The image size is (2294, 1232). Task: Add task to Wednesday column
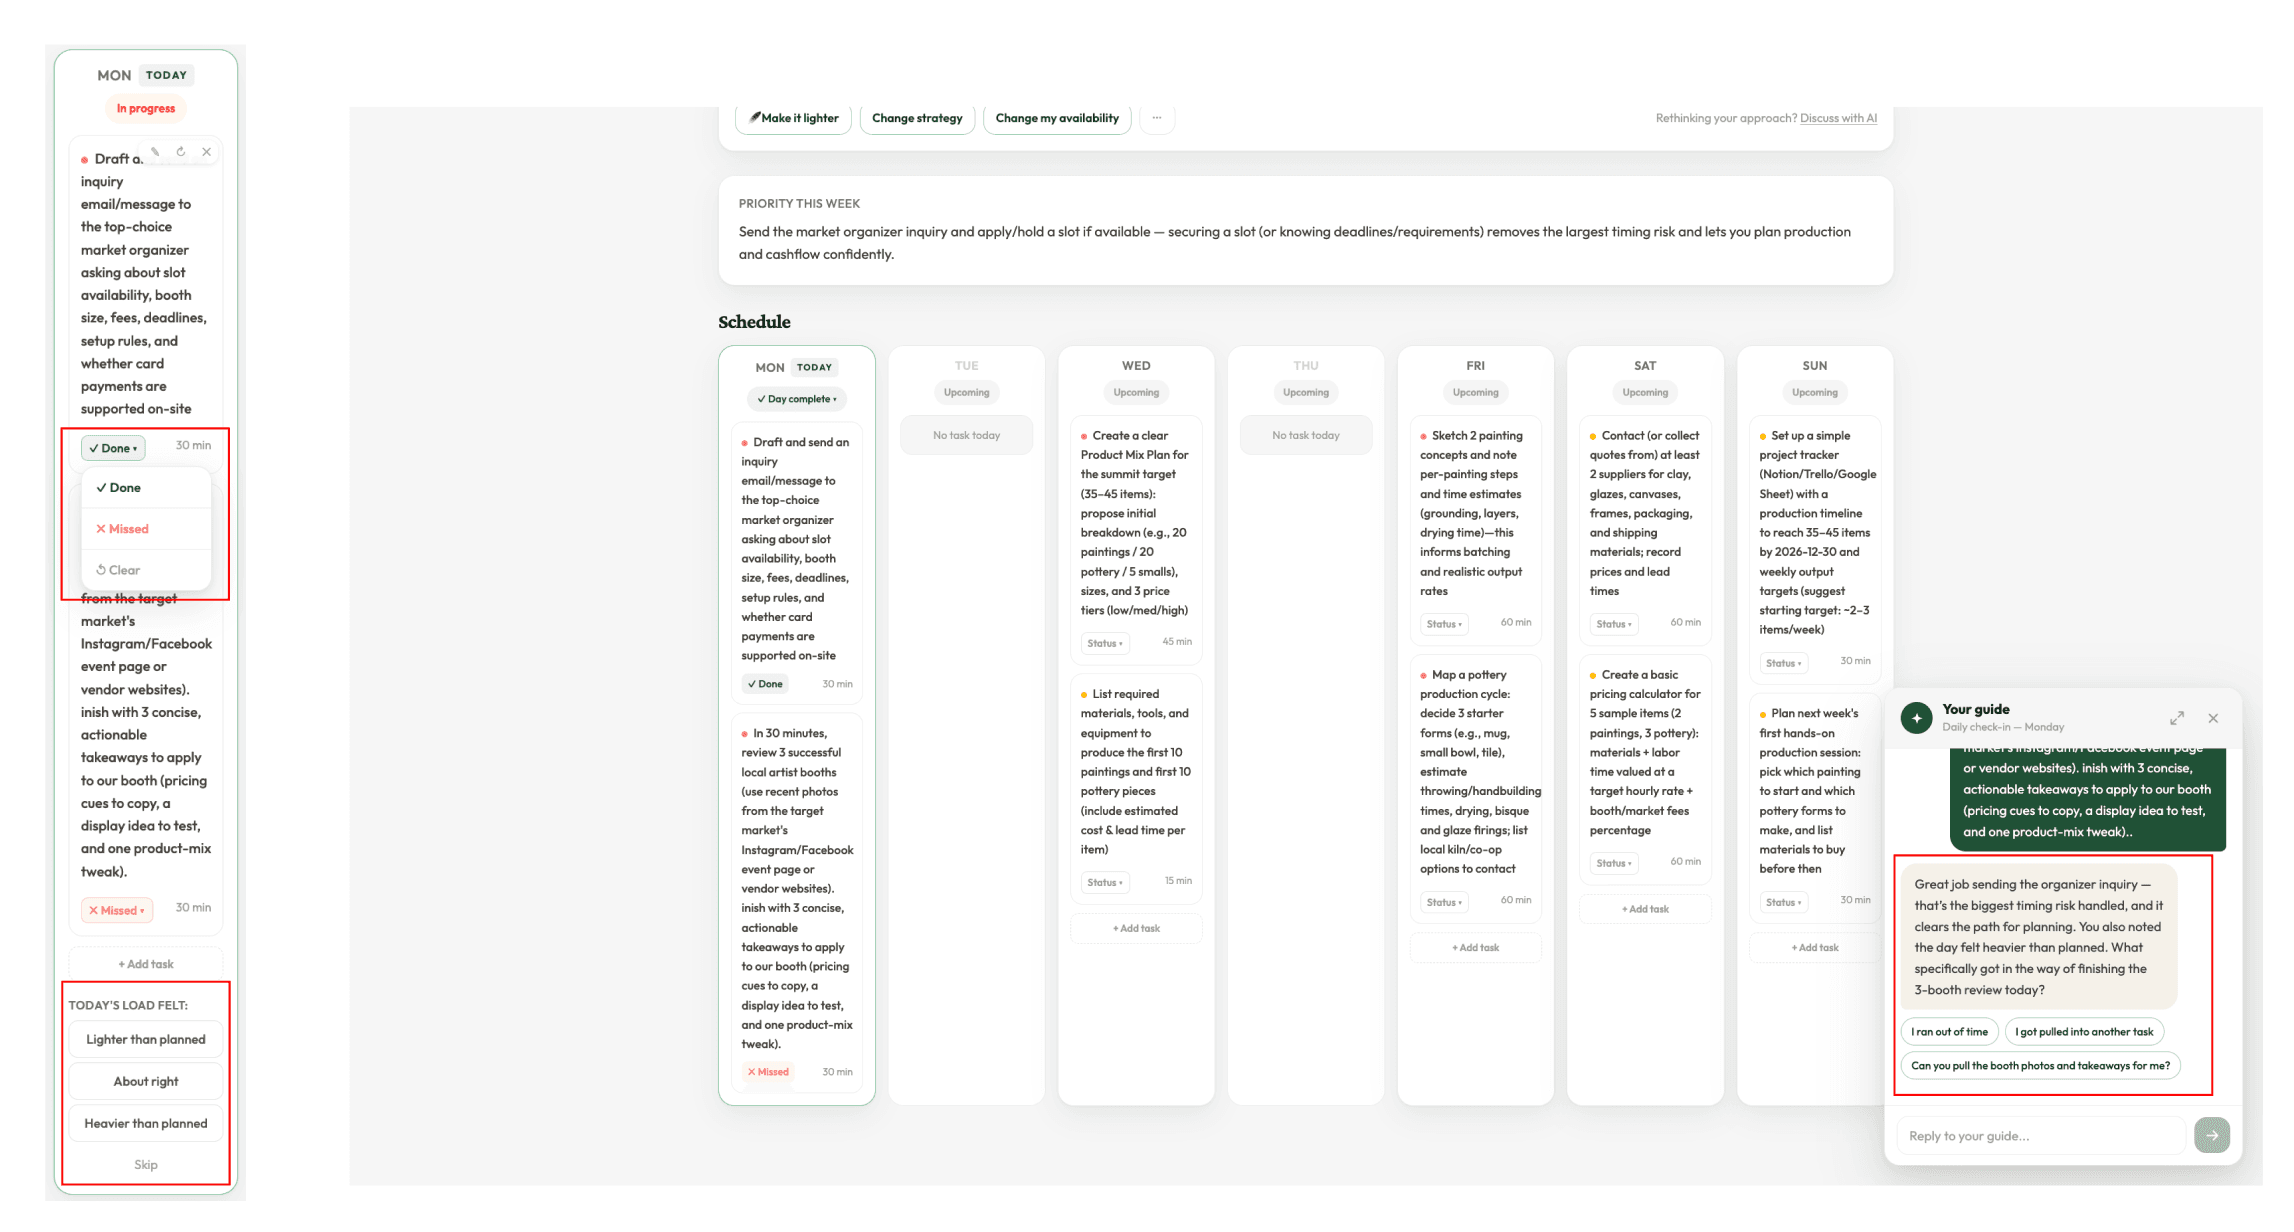tap(1136, 928)
